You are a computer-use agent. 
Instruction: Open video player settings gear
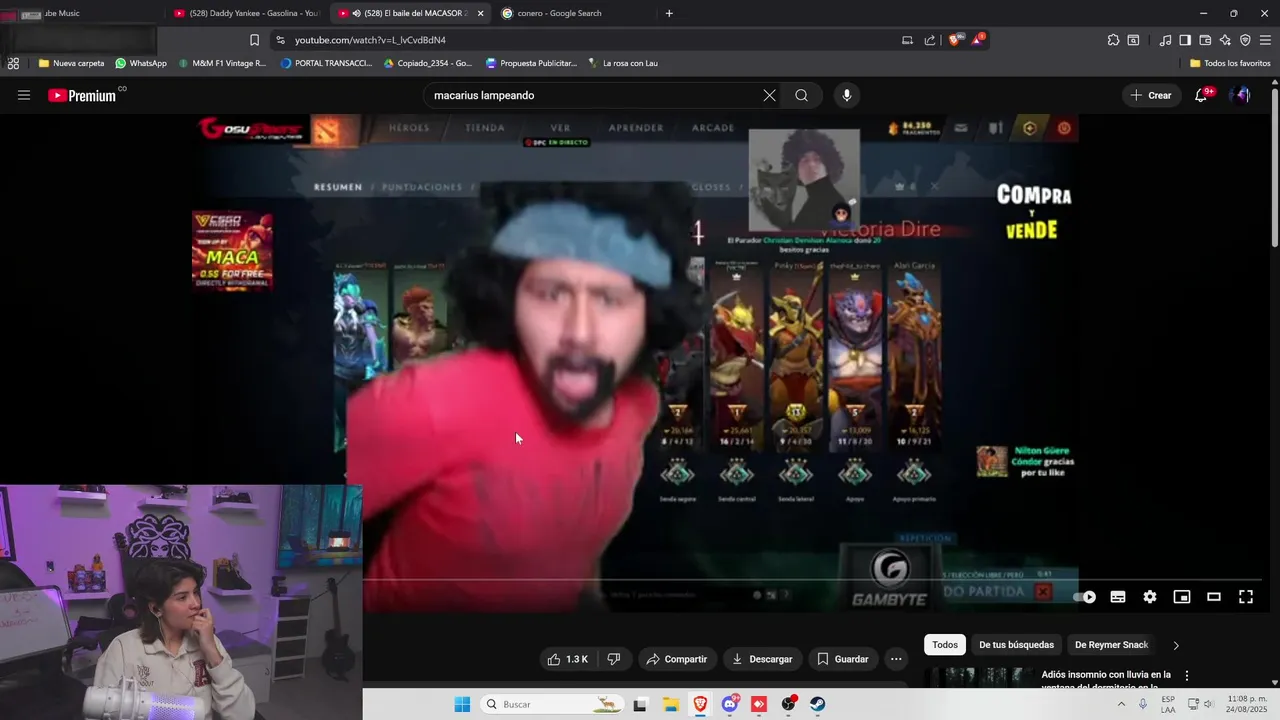coord(1150,597)
